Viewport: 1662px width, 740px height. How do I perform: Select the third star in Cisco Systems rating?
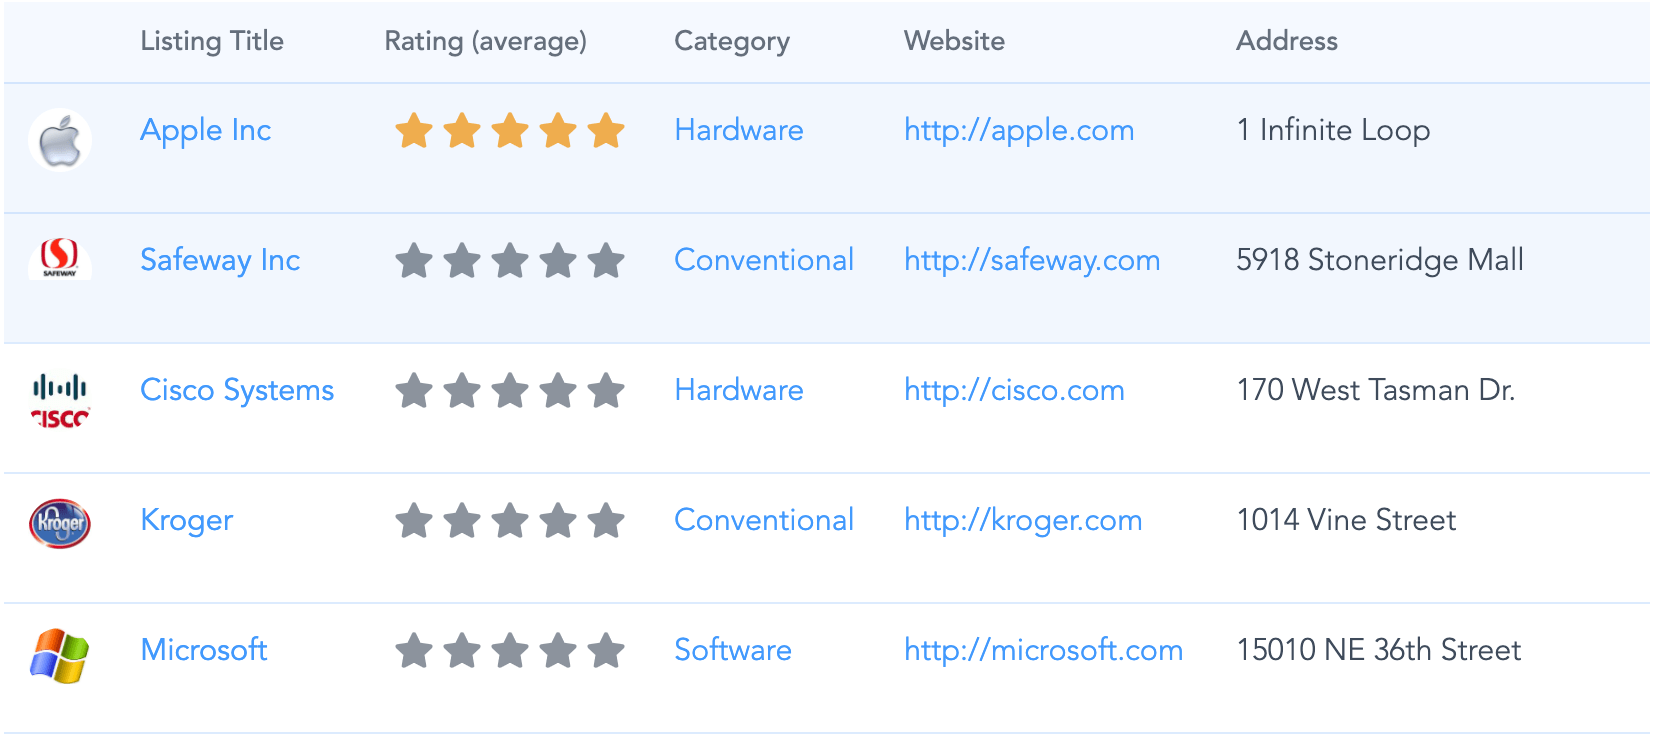pyautogui.click(x=510, y=391)
